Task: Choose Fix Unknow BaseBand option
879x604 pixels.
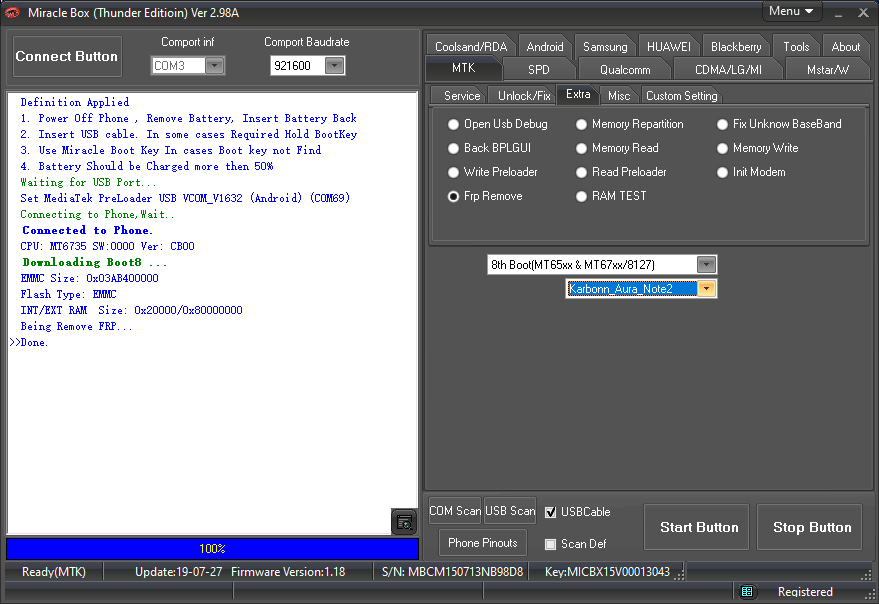Action: (779, 124)
